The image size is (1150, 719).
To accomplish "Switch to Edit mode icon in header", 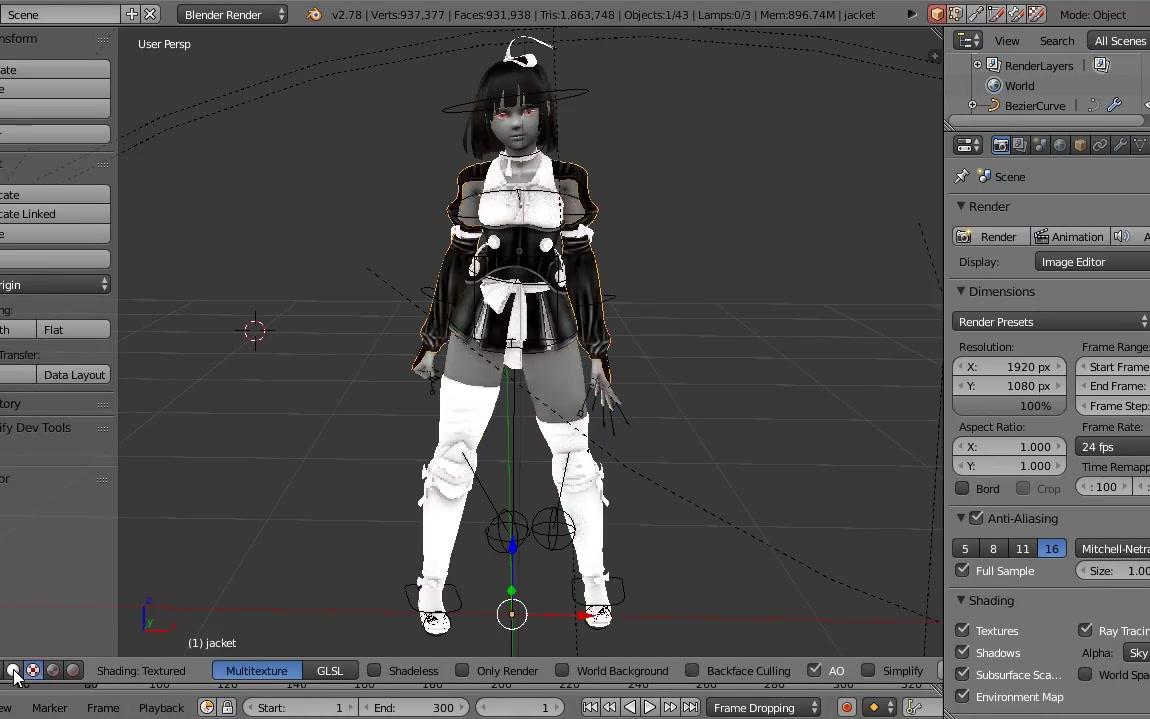I will click(x=956, y=14).
